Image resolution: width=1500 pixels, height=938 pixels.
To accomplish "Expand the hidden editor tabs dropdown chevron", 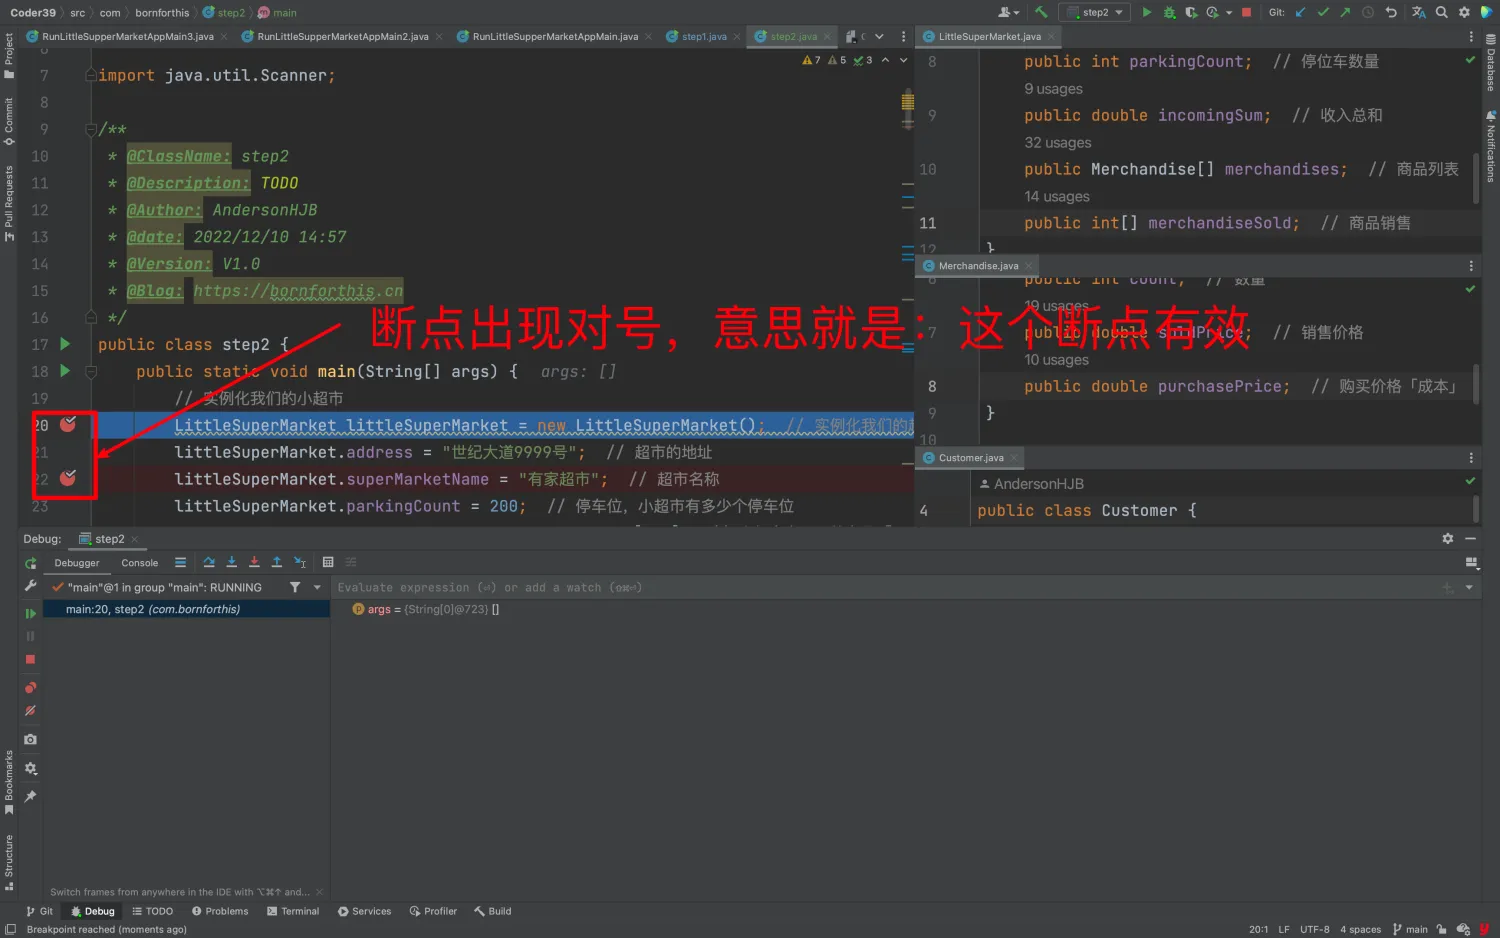I will (x=879, y=36).
